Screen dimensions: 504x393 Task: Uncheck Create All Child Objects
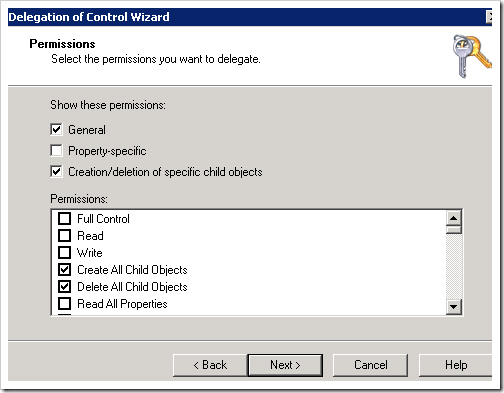pos(64,270)
